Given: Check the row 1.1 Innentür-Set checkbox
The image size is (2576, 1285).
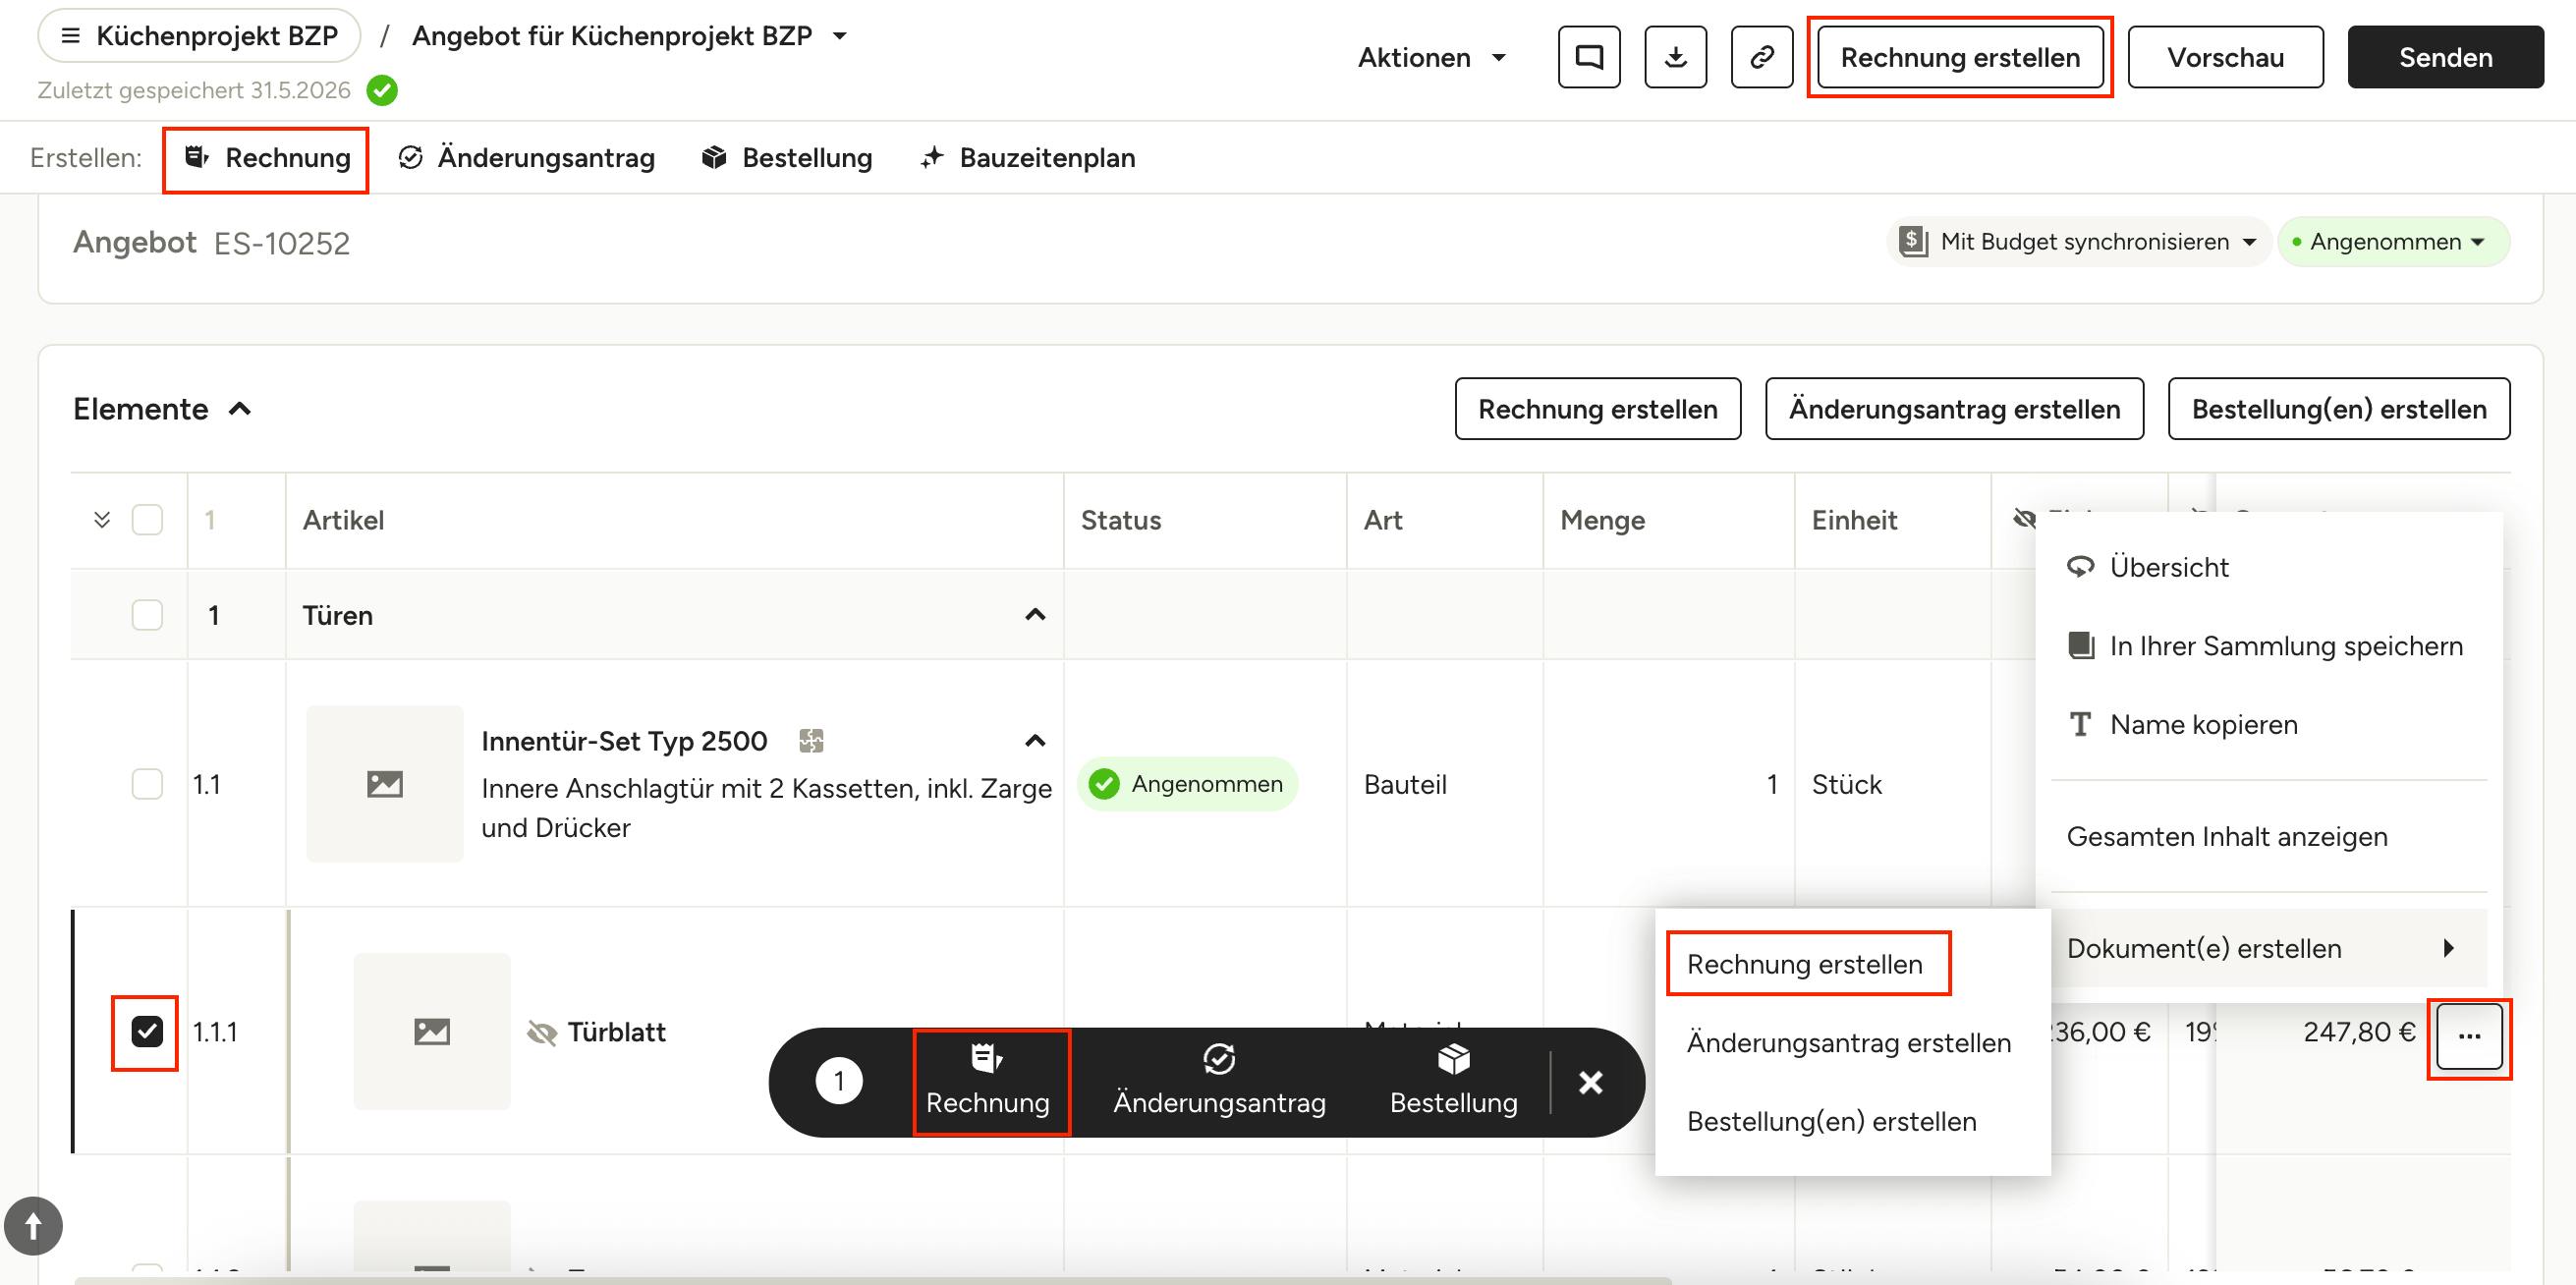Looking at the screenshot, I should [147, 784].
